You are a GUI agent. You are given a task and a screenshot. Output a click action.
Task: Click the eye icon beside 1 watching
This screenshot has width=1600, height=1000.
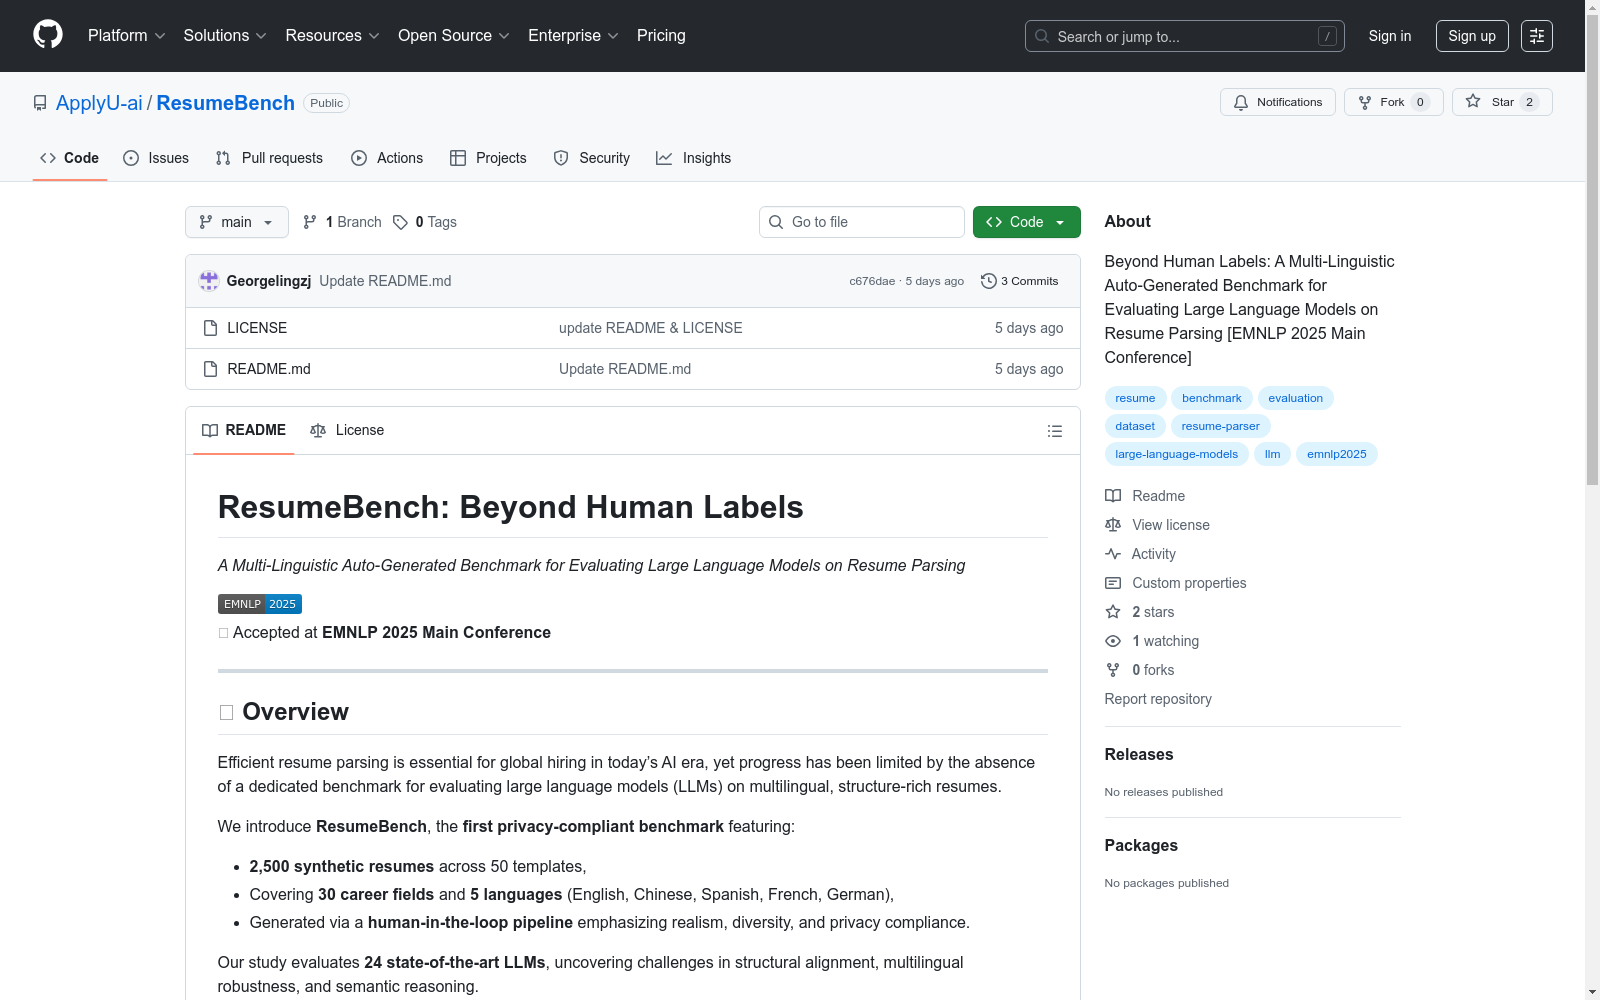point(1113,641)
